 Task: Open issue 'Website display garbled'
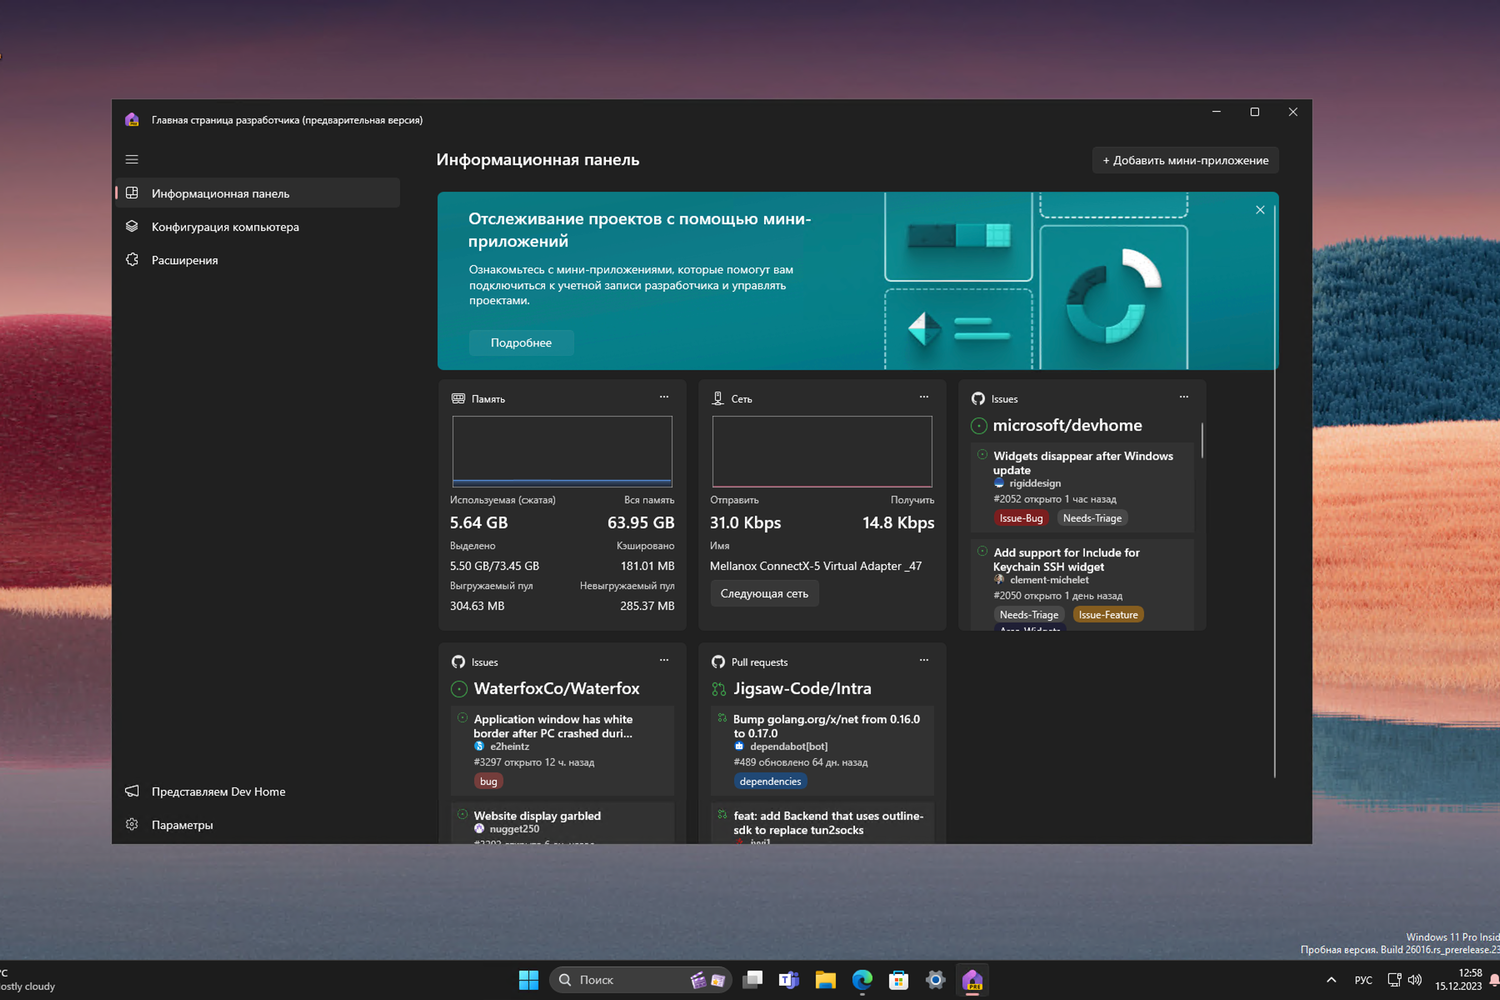point(537,816)
